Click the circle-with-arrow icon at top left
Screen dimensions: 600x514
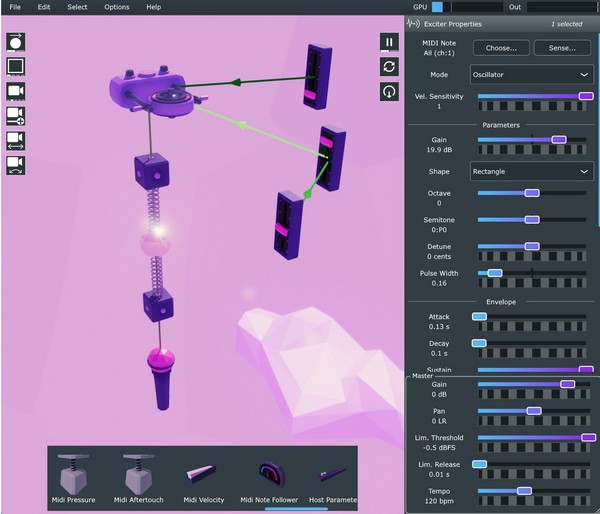pos(16,42)
